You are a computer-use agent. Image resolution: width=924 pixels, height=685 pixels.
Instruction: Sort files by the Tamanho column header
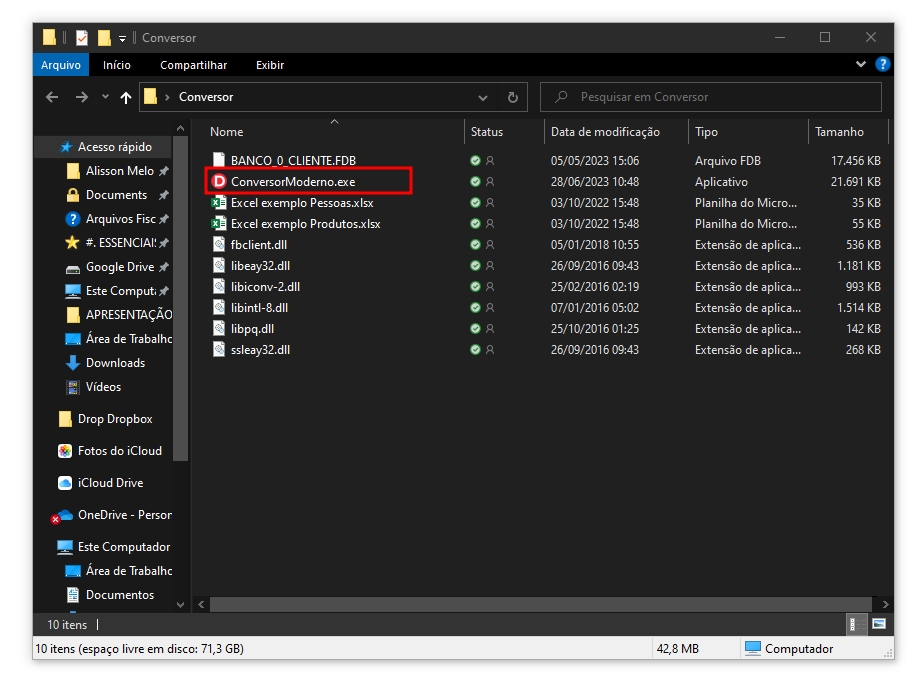839,132
